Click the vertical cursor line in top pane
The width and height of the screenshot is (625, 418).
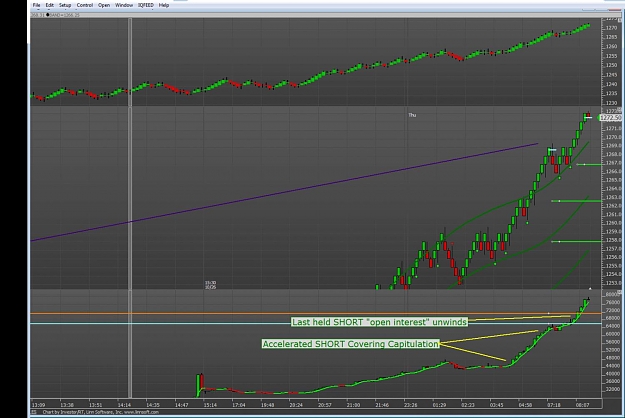click(130, 62)
